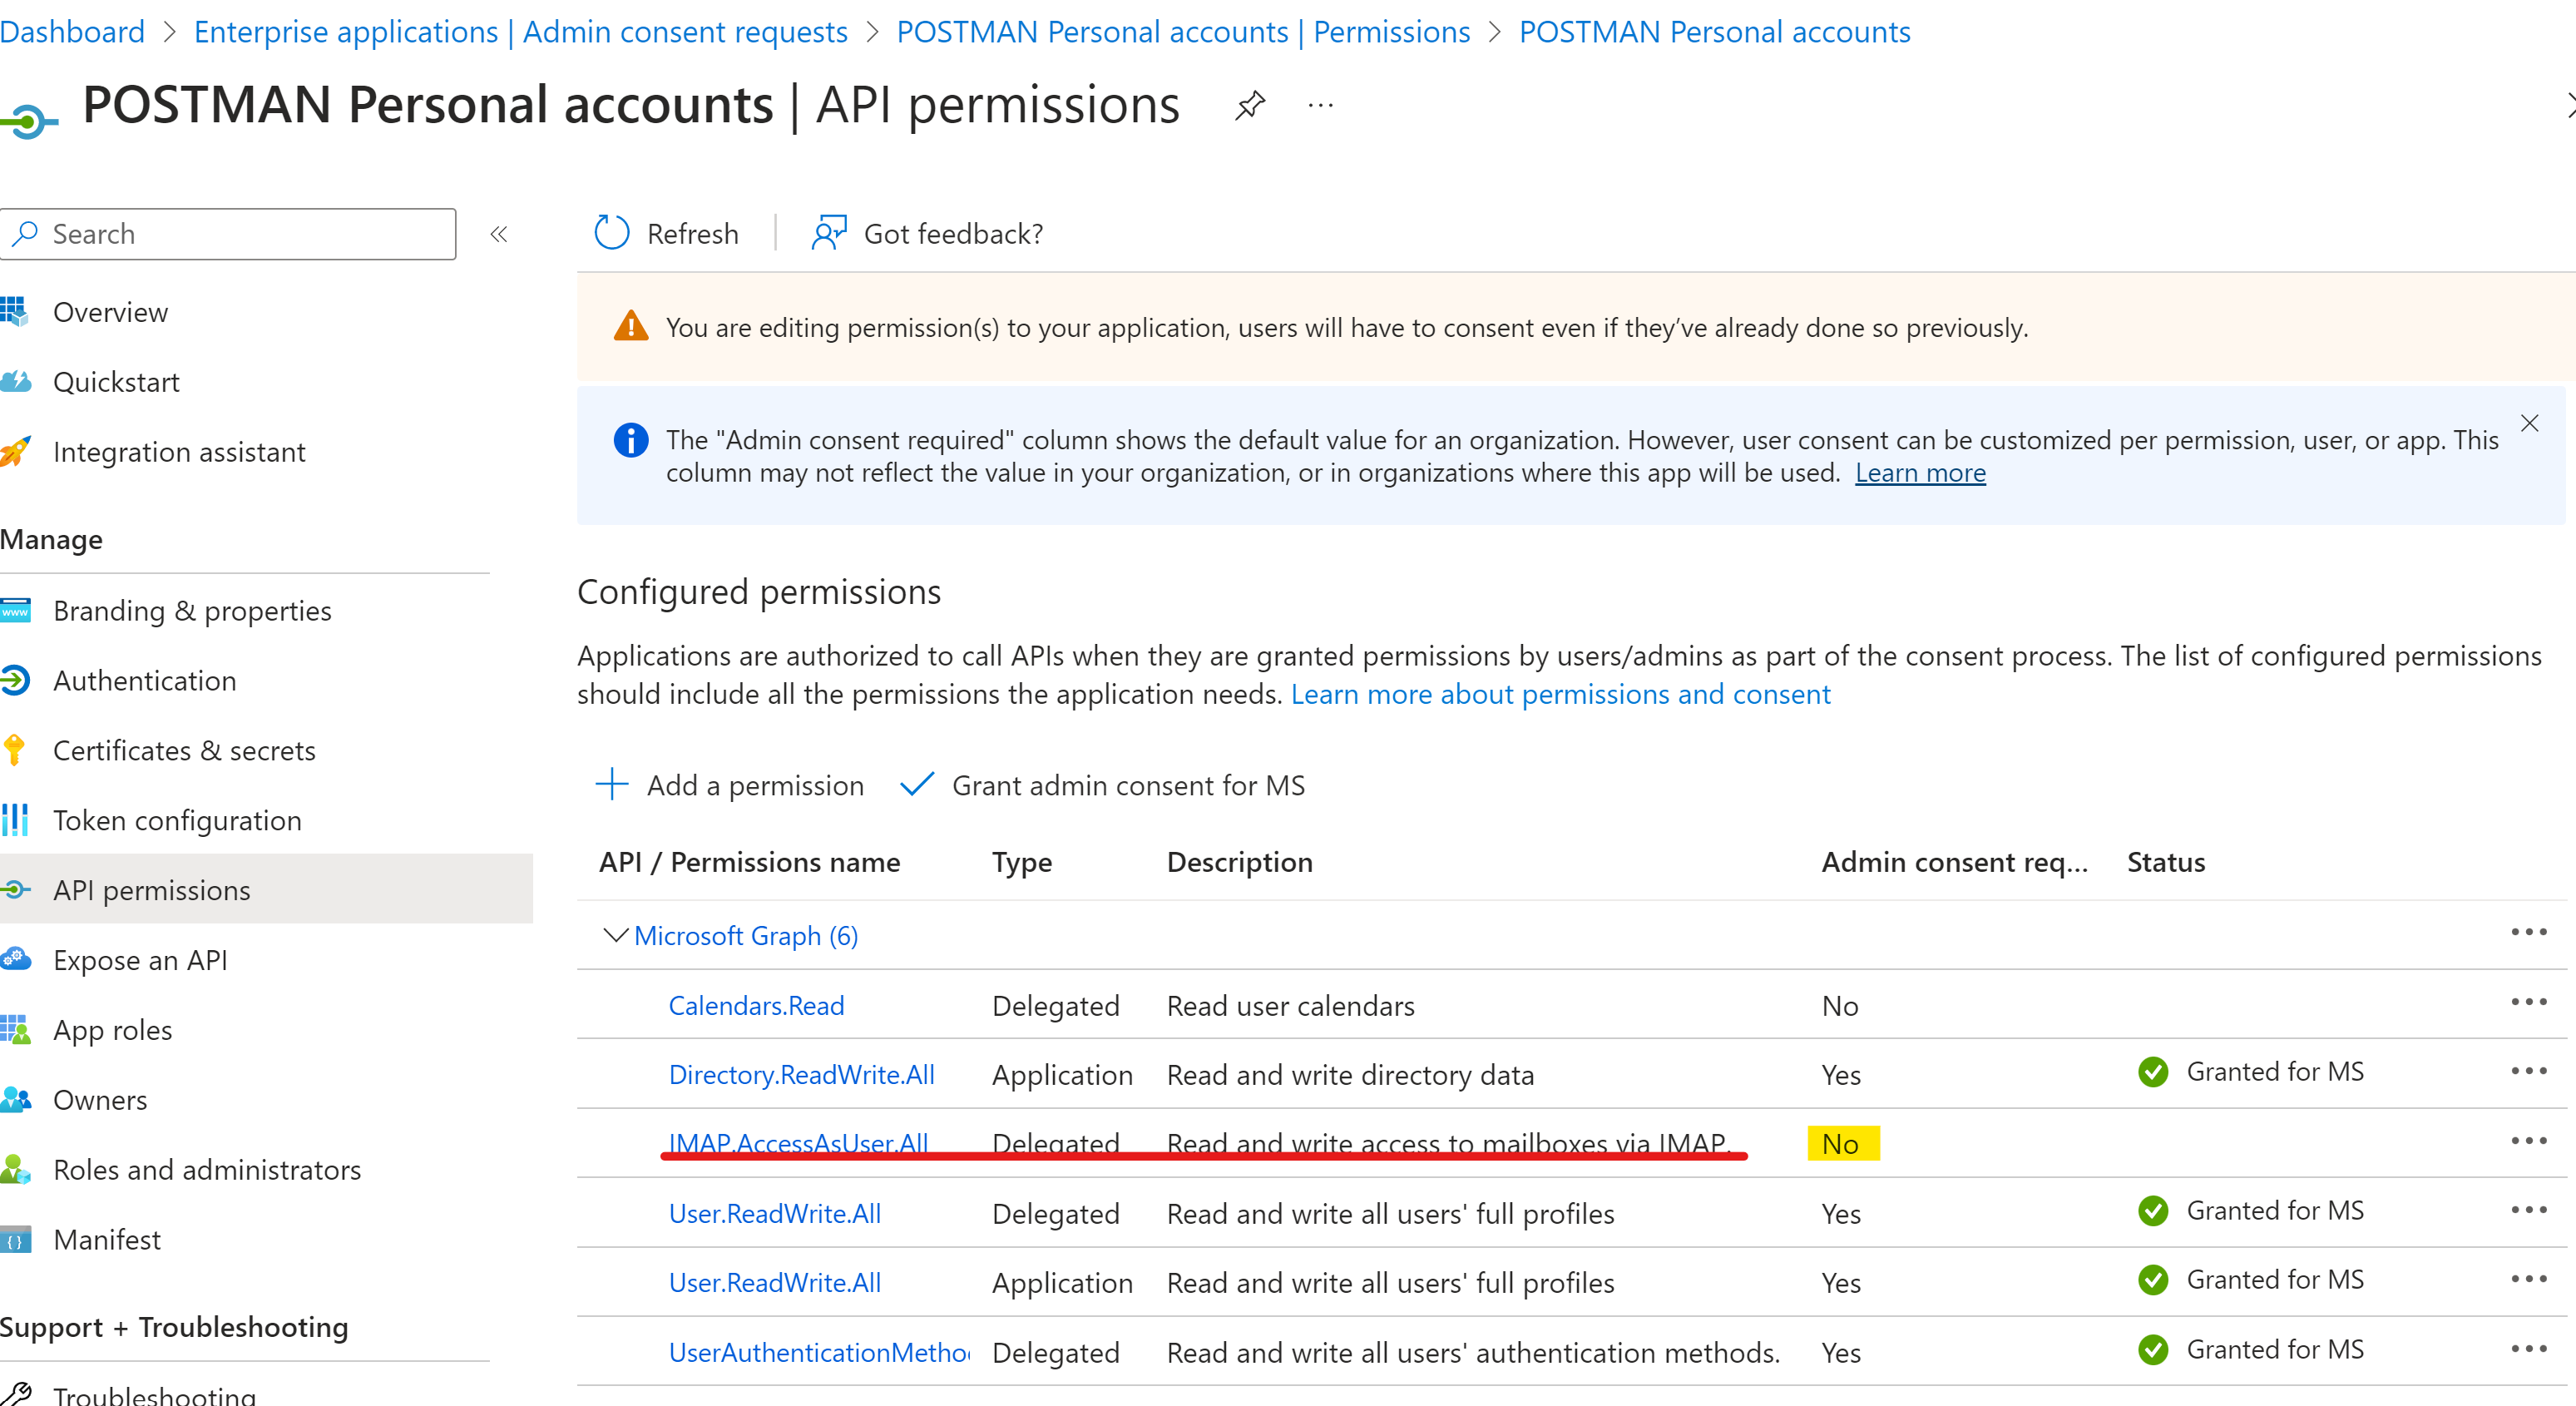Click Grant admin consent for MS
Image resolution: width=2576 pixels, height=1406 pixels.
tap(1103, 785)
